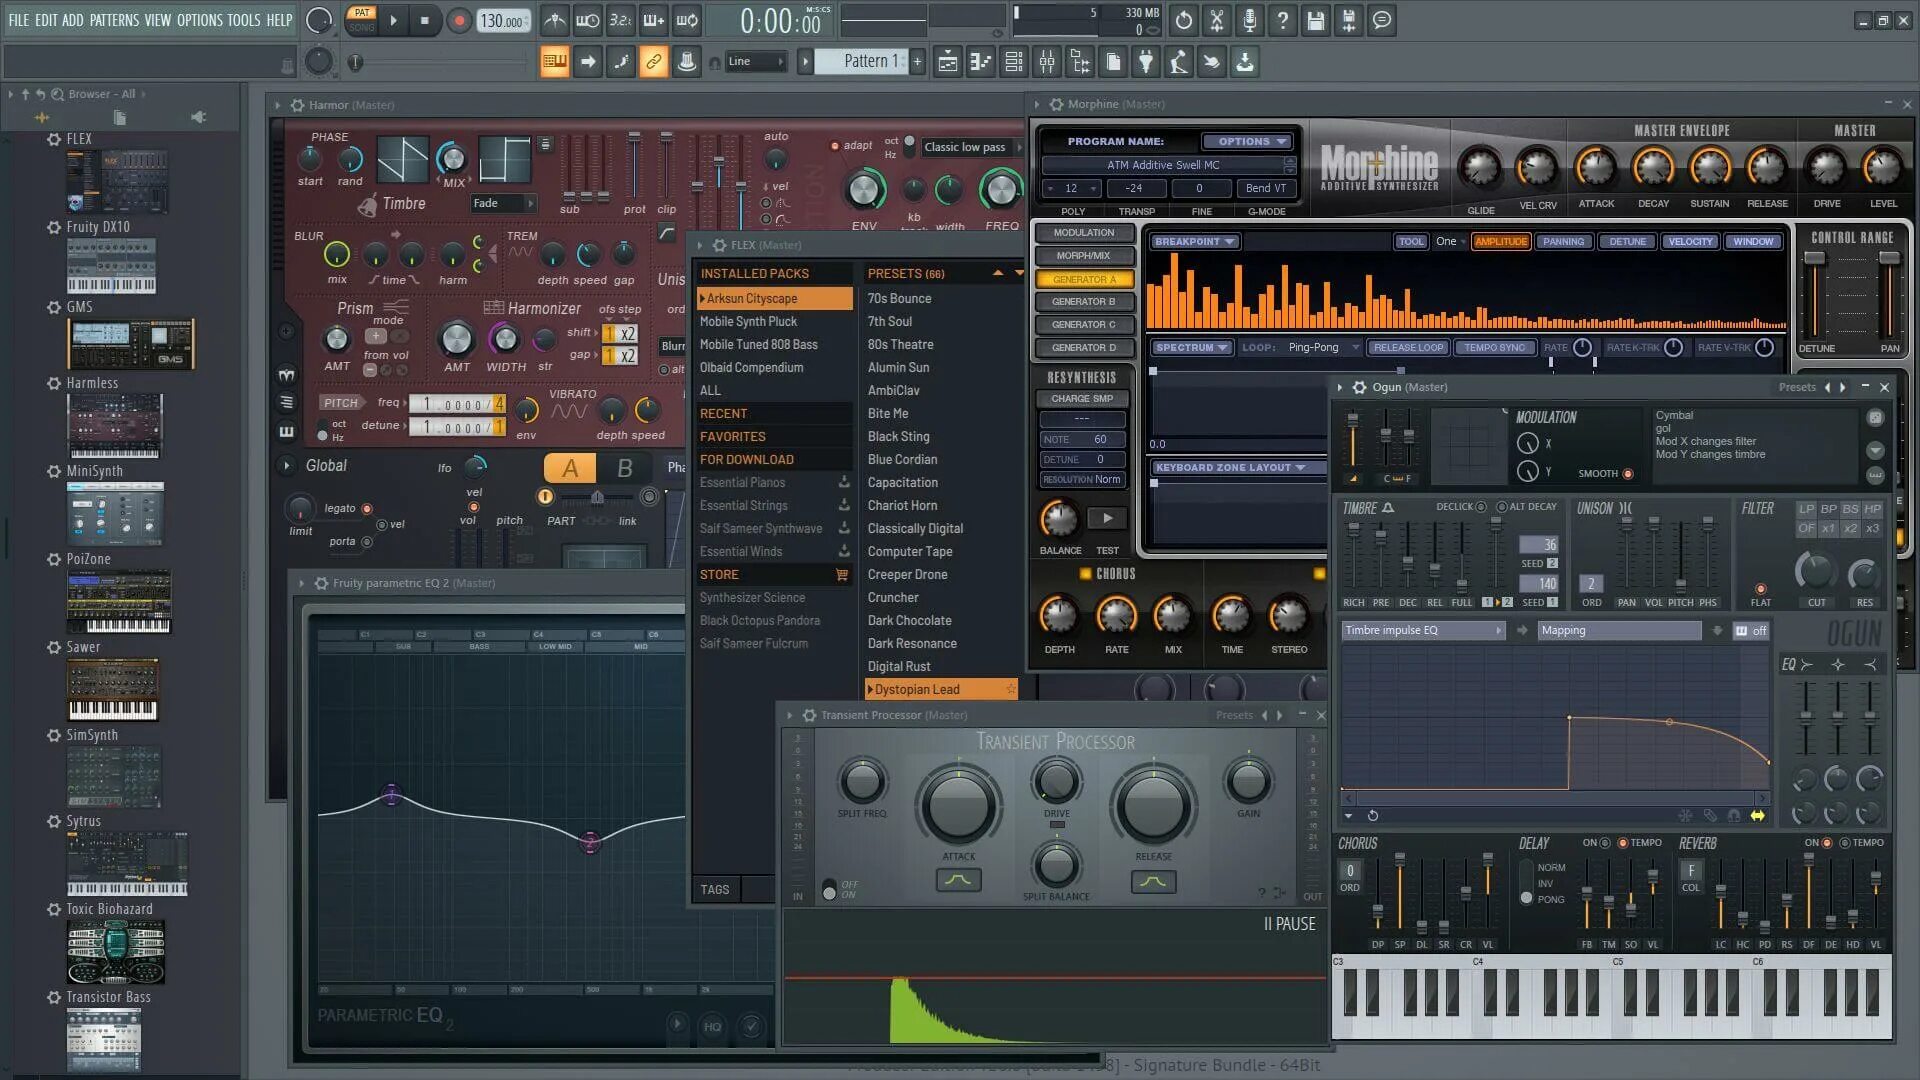Open the mixer from the toolbar
This screenshot has height=1080, width=1920.
point(1047,62)
